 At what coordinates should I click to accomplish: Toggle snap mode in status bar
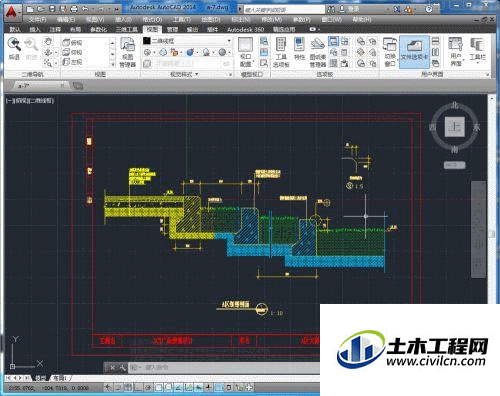click(x=118, y=388)
